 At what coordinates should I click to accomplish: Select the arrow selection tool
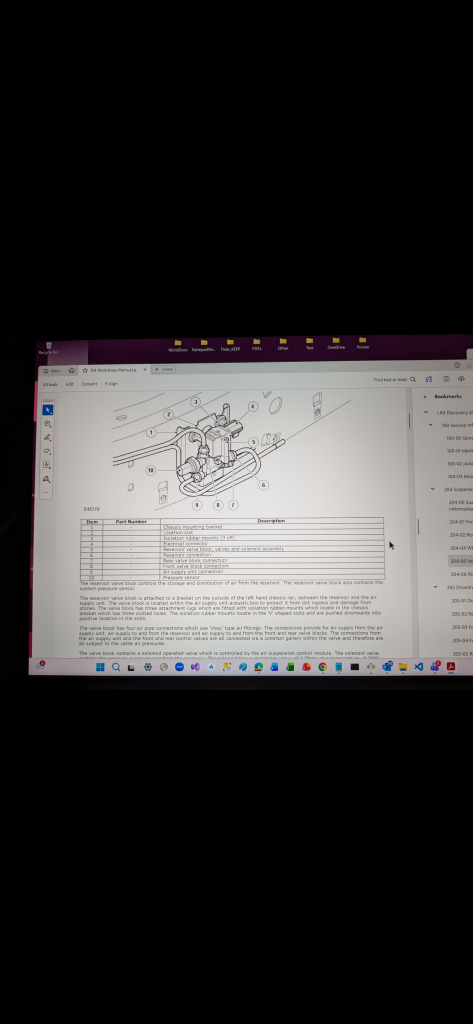(x=48, y=410)
